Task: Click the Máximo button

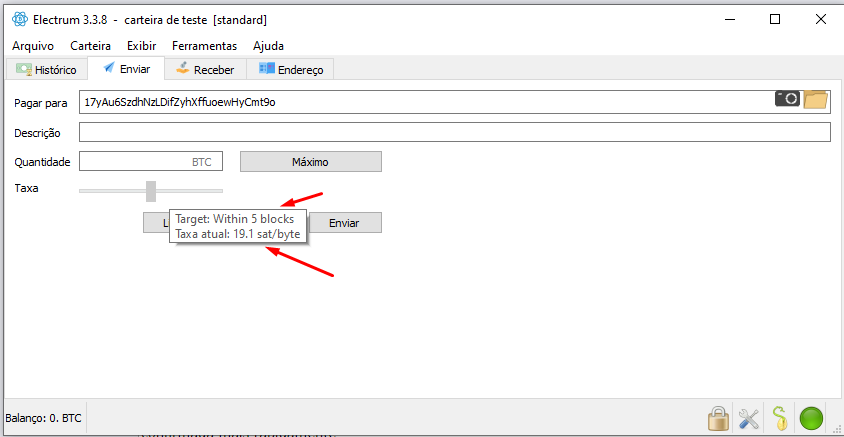Action: 311,161
